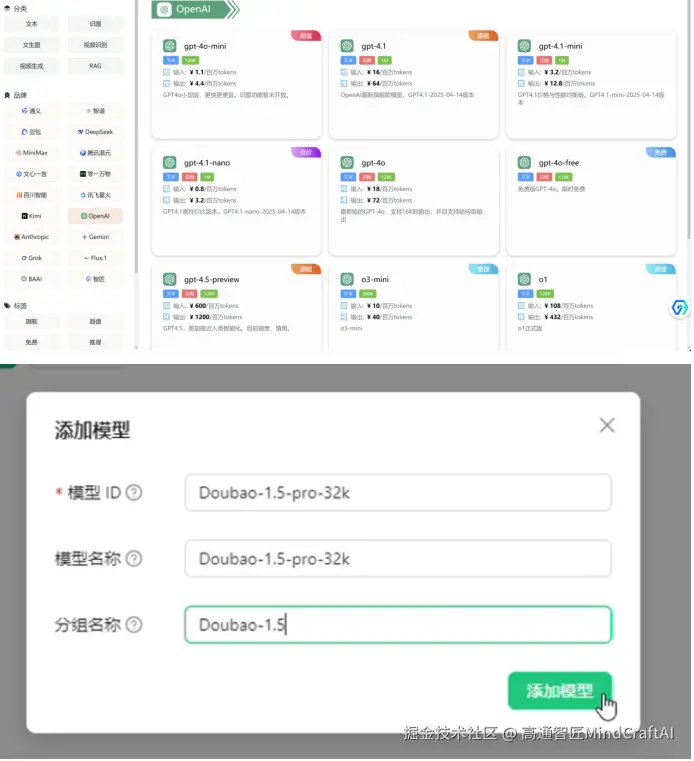Click the gpt-4.1 model logo icon
Screen dimensions: 694x761
pos(347,46)
